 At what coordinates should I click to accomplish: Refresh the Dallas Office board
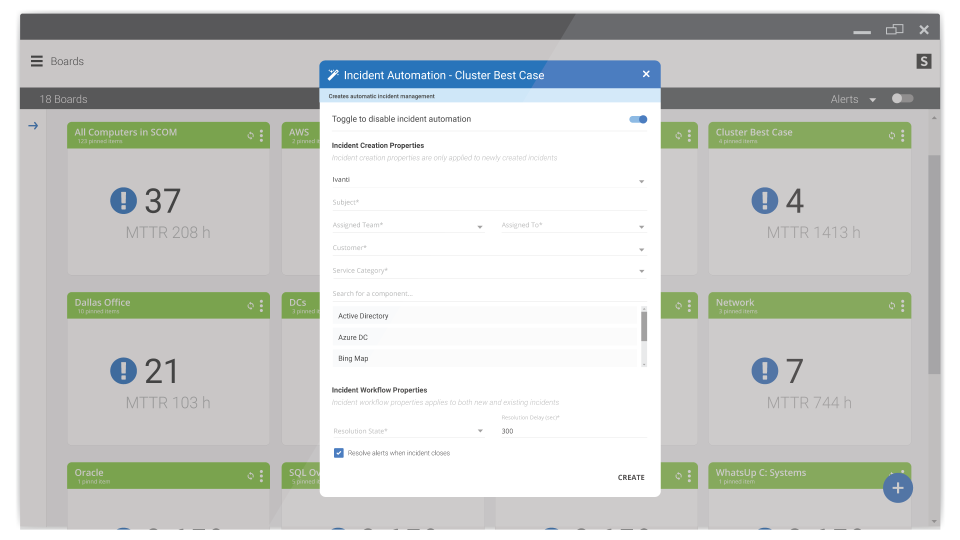coord(250,306)
